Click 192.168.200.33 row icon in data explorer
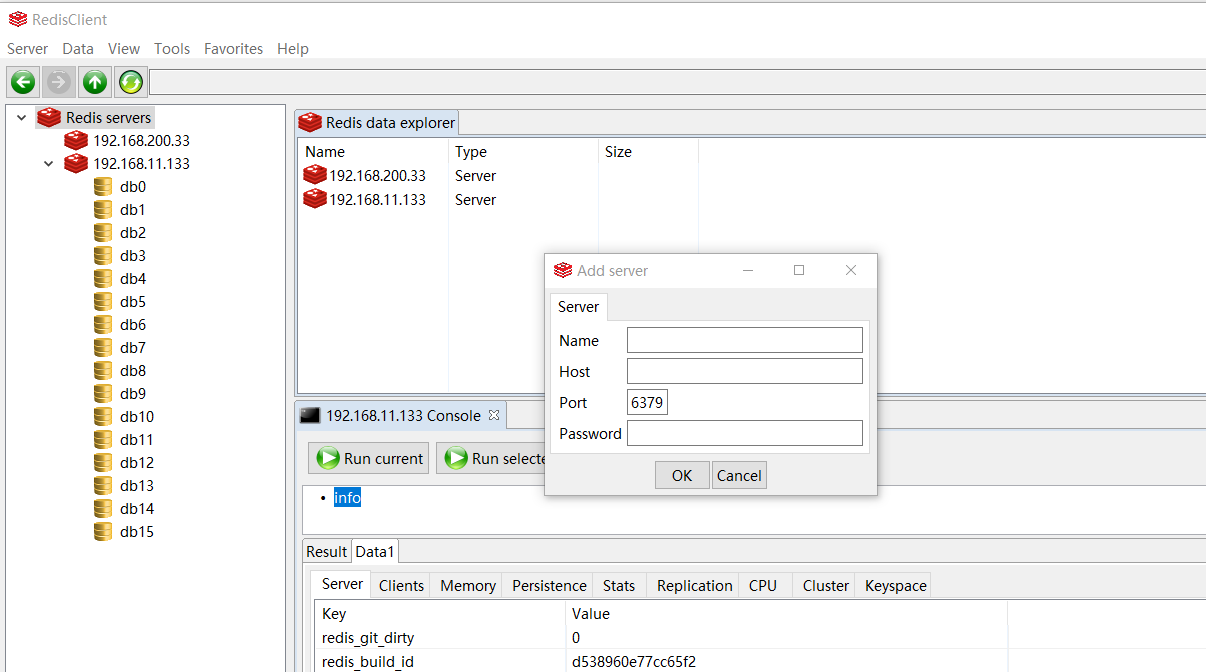The width and height of the screenshot is (1206, 672). [315, 175]
